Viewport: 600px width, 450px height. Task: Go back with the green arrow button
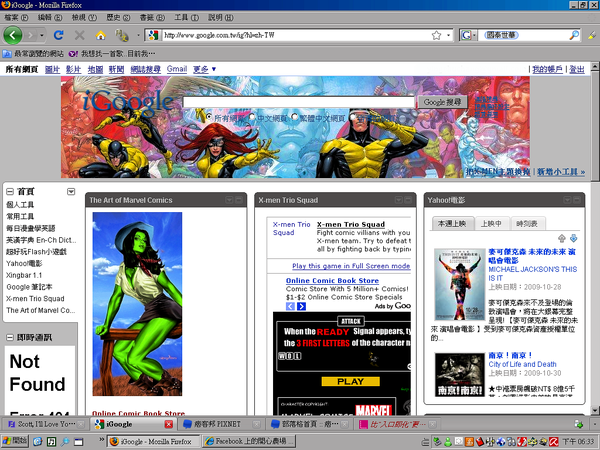13,35
